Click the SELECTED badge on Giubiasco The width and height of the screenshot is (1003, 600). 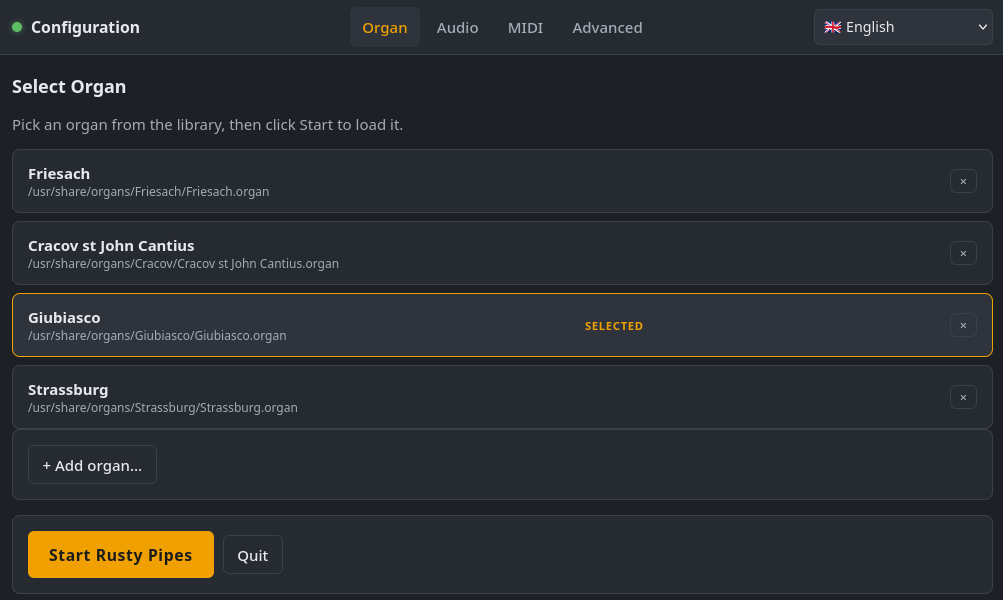pyautogui.click(x=613, y=326)
